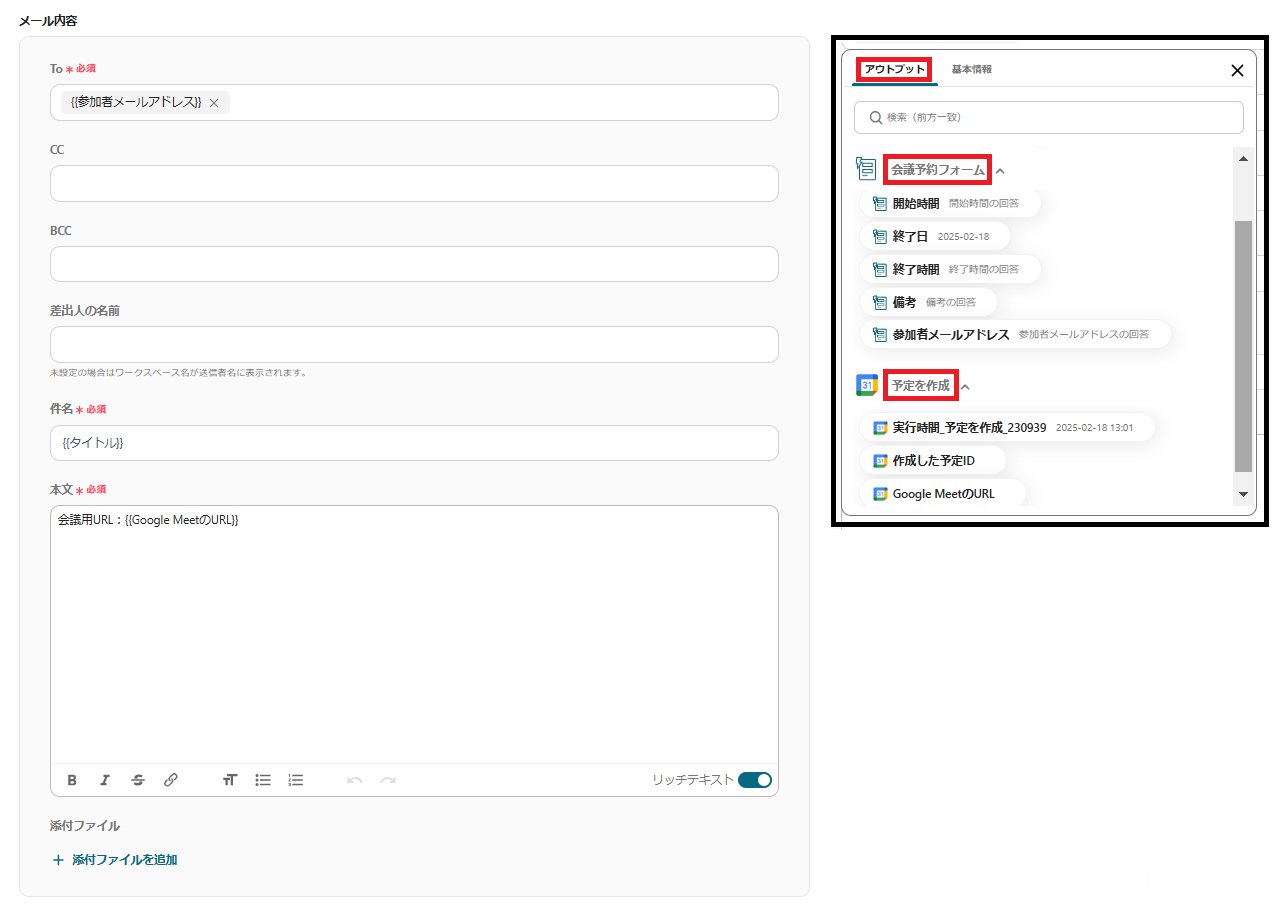
Task: Select the 開始時間 output item
Action: (950, 204)
